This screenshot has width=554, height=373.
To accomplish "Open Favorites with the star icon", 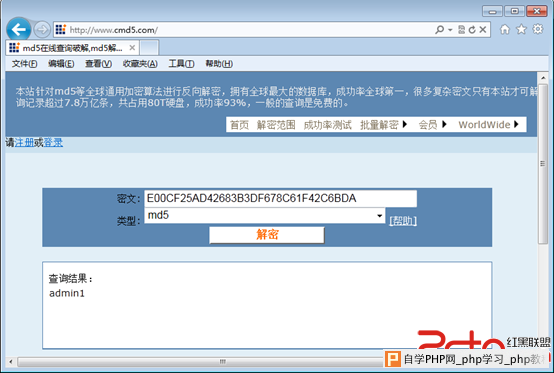I will point(521,29).
